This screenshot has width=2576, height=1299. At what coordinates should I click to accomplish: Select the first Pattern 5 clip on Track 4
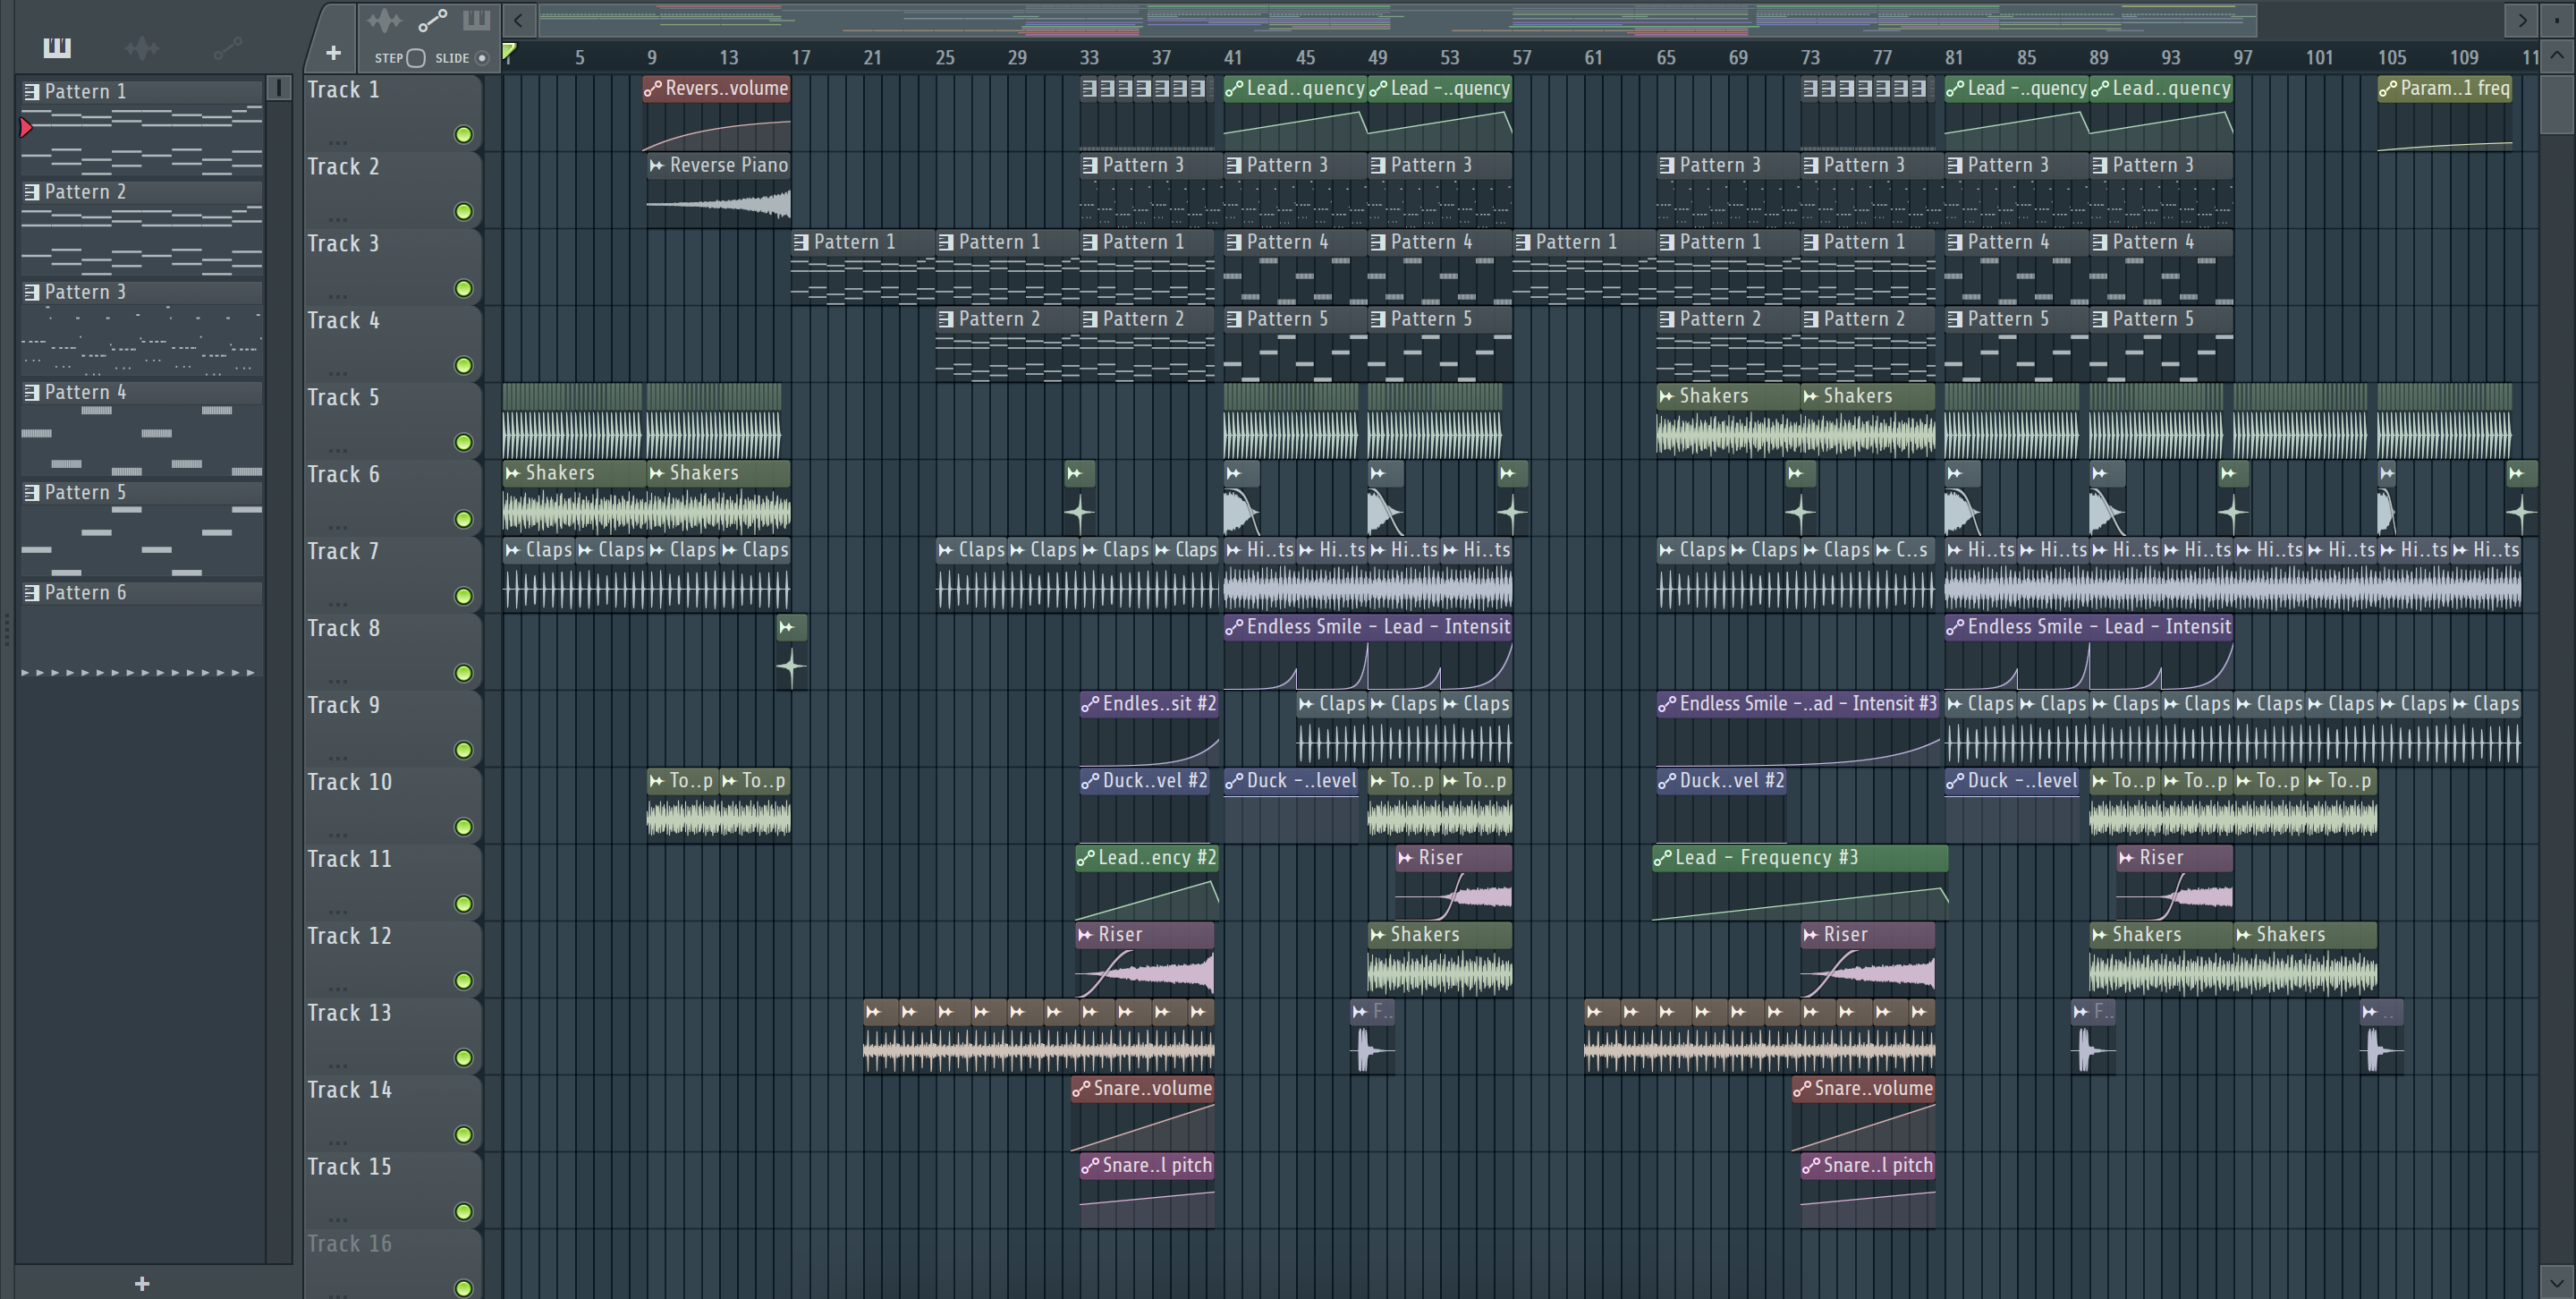pos(1294,344)
